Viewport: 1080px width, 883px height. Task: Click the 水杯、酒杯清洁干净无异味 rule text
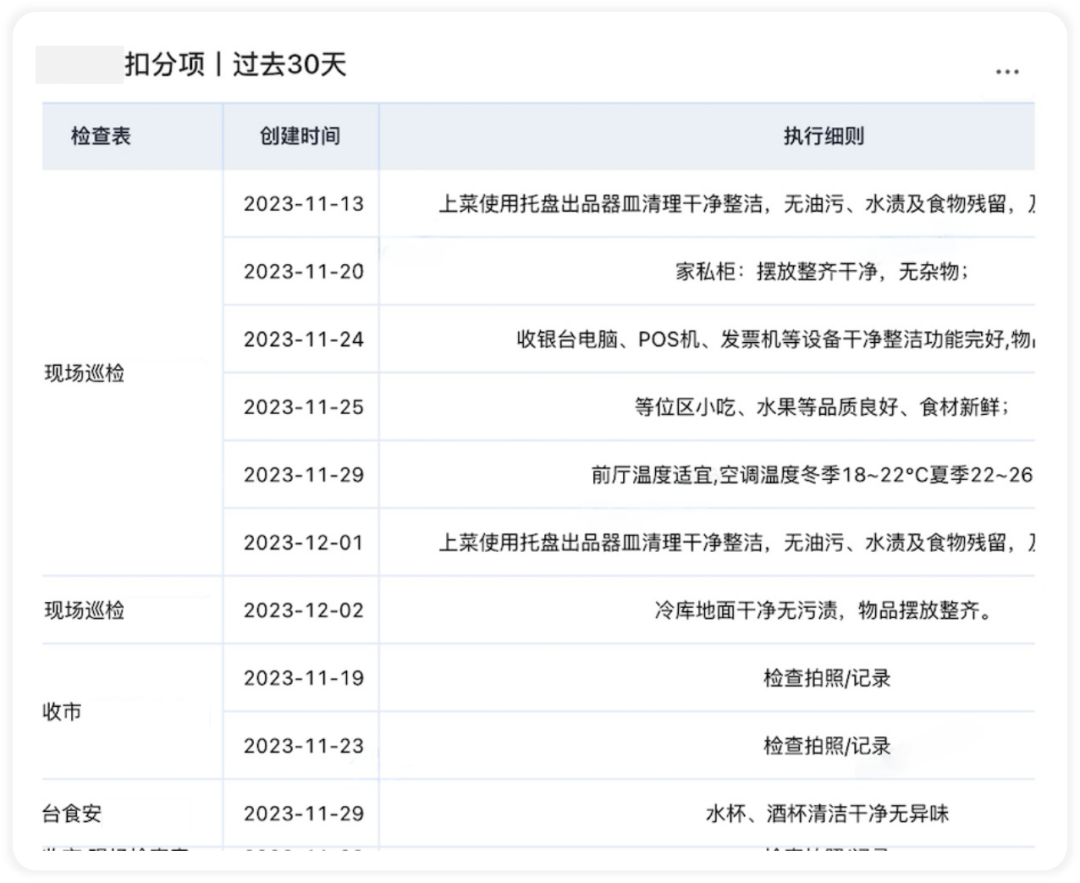point(827,814)
